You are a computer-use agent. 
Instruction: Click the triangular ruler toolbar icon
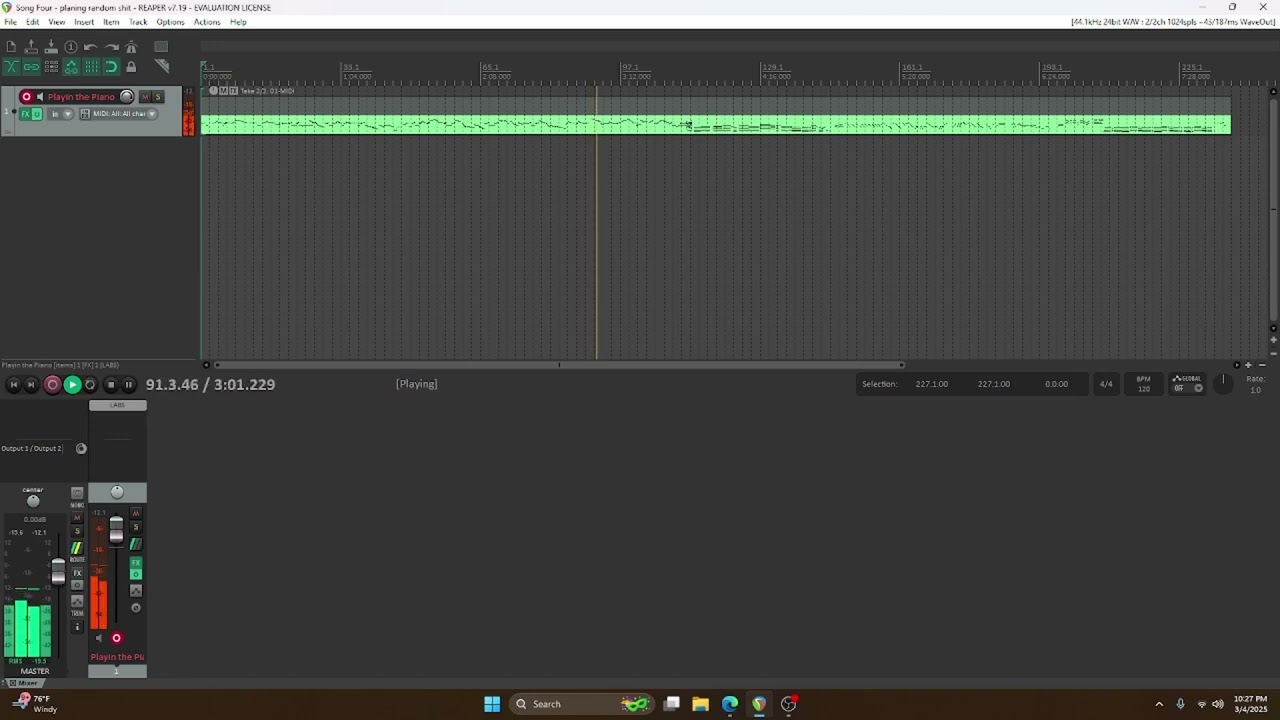(162, 67)
